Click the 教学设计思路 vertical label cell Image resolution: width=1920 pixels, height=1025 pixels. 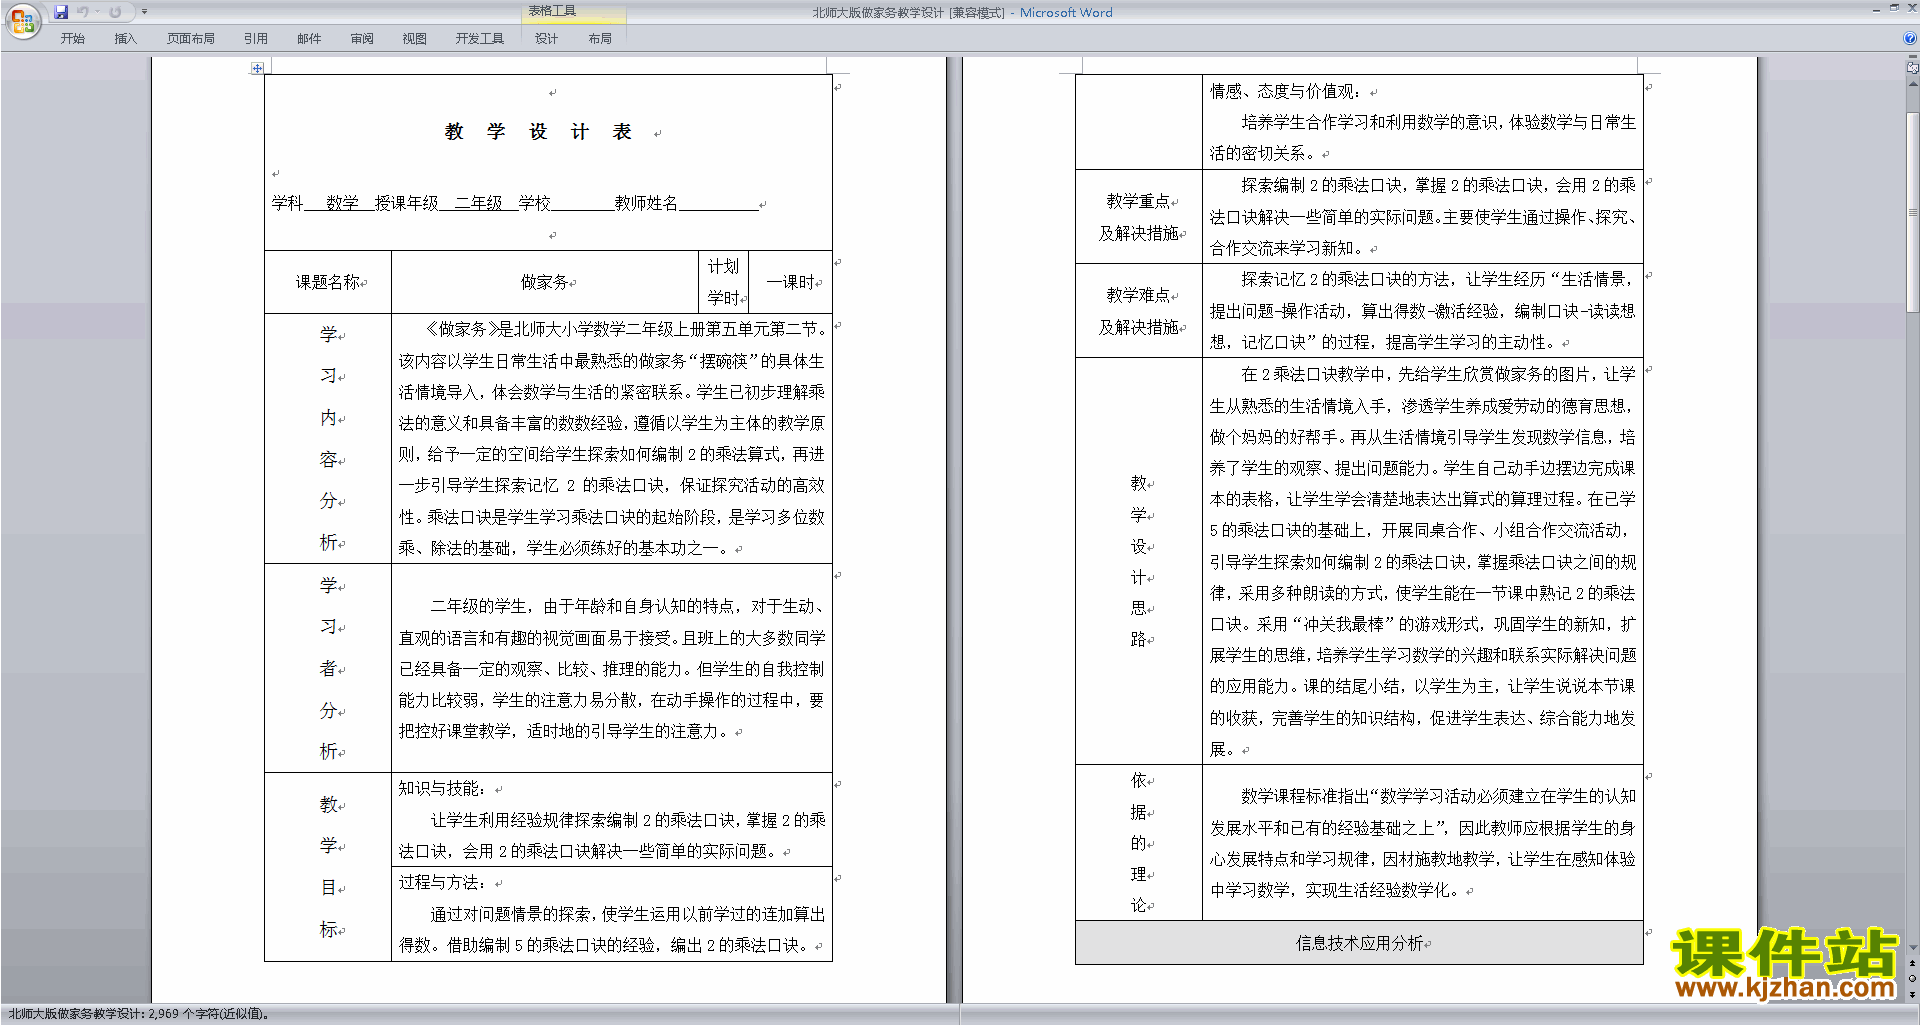(1139, 561)
